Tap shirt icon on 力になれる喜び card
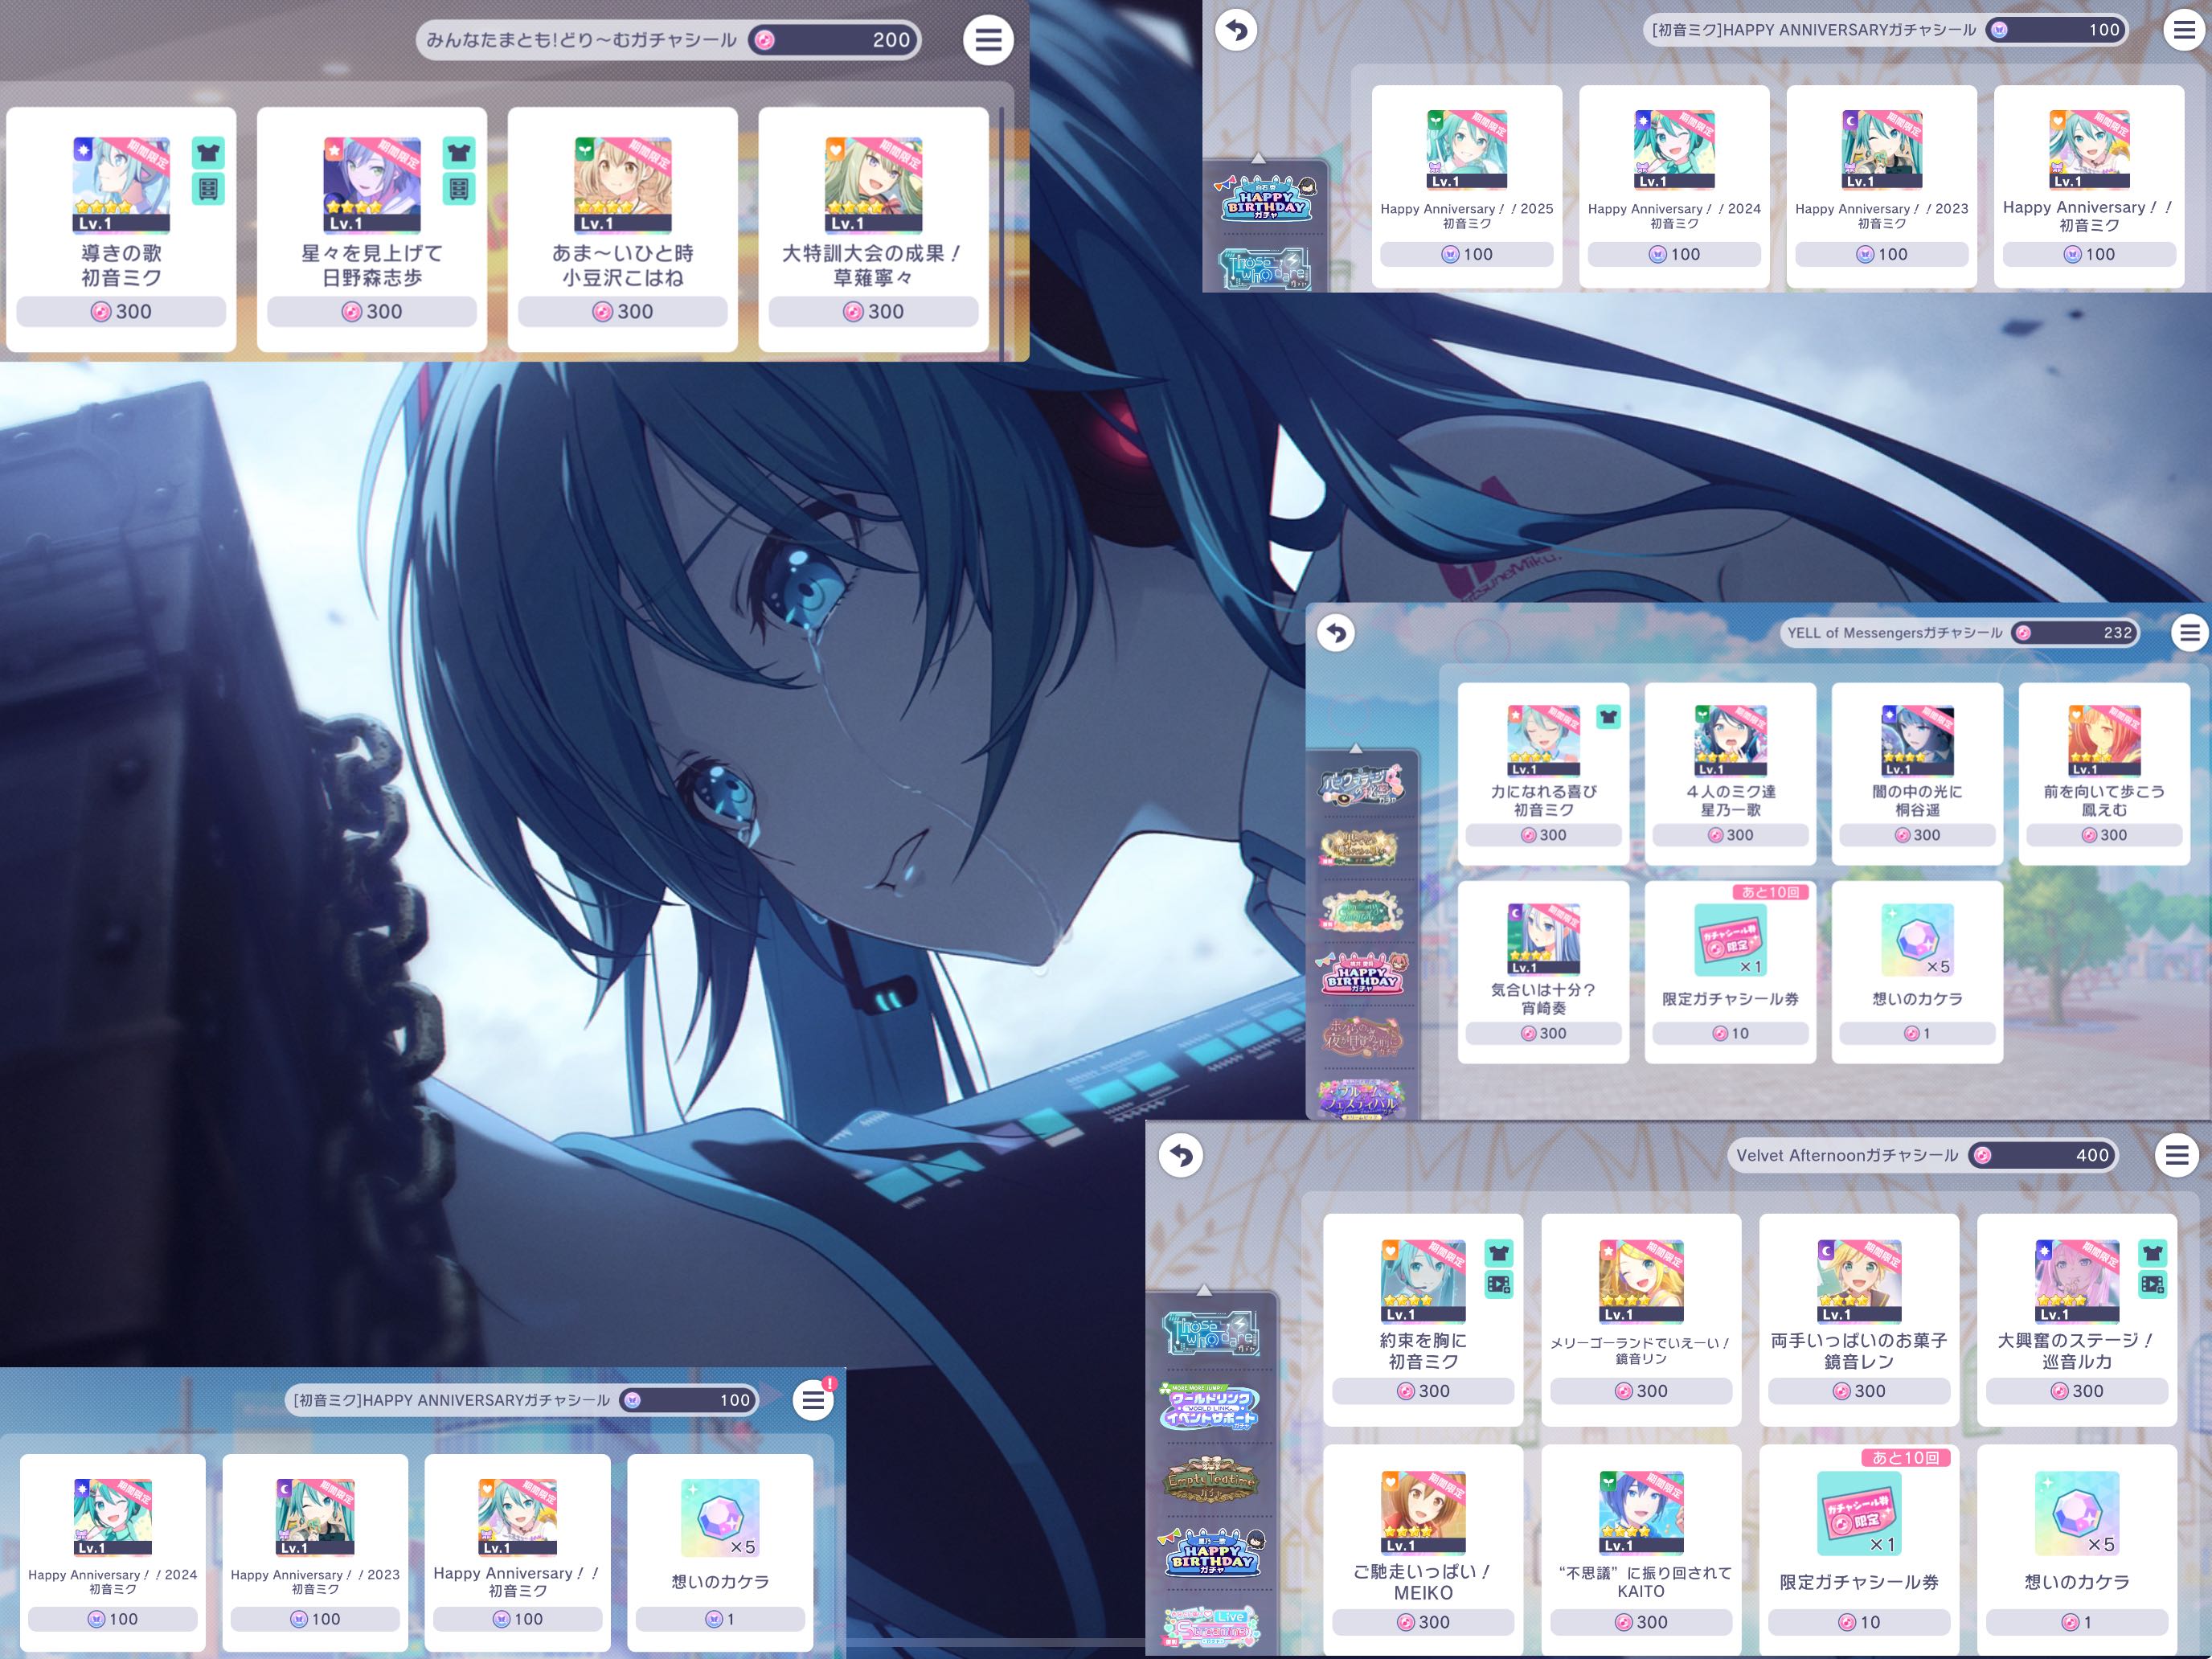 click(1608, 716)
